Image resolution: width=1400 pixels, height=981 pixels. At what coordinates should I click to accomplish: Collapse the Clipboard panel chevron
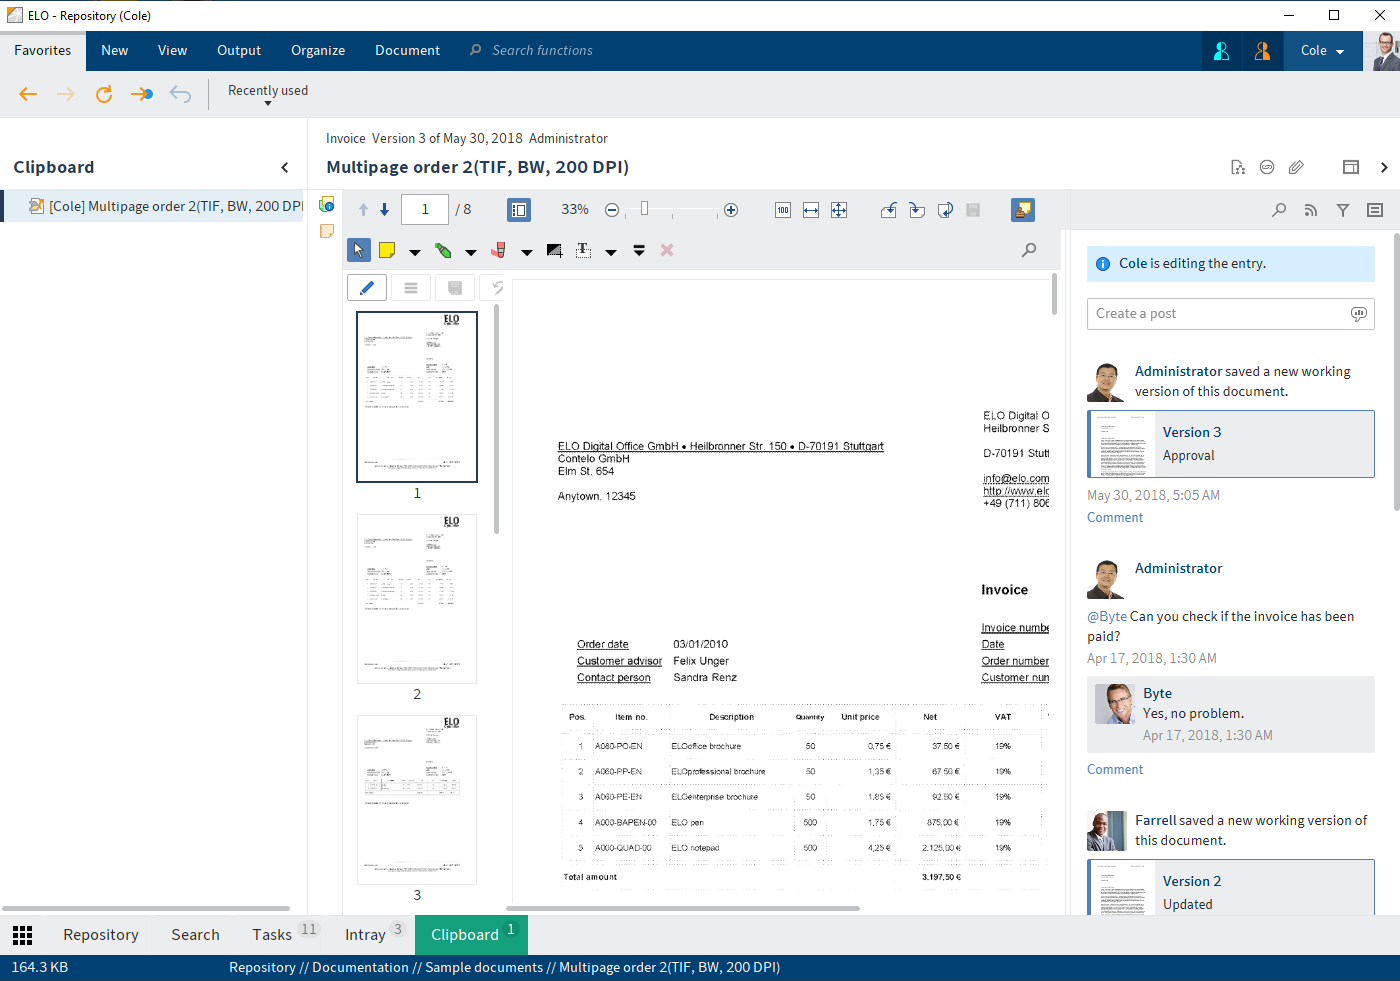[x=285, y=168]
